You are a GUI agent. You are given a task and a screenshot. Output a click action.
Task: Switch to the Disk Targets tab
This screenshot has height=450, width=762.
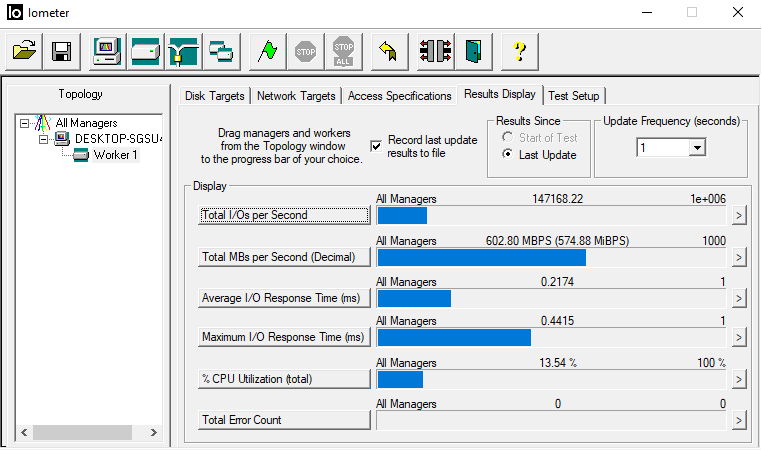pos(214,96)
